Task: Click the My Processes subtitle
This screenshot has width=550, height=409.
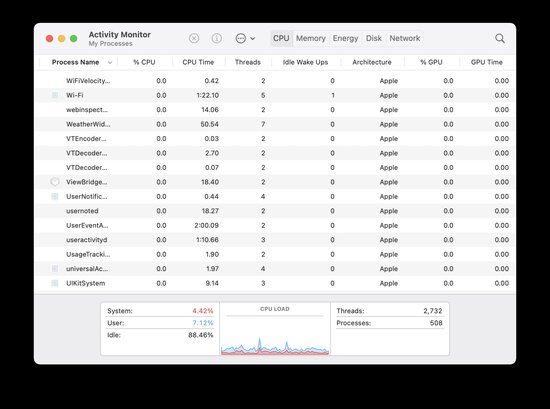Action: [x=110, y=43]
